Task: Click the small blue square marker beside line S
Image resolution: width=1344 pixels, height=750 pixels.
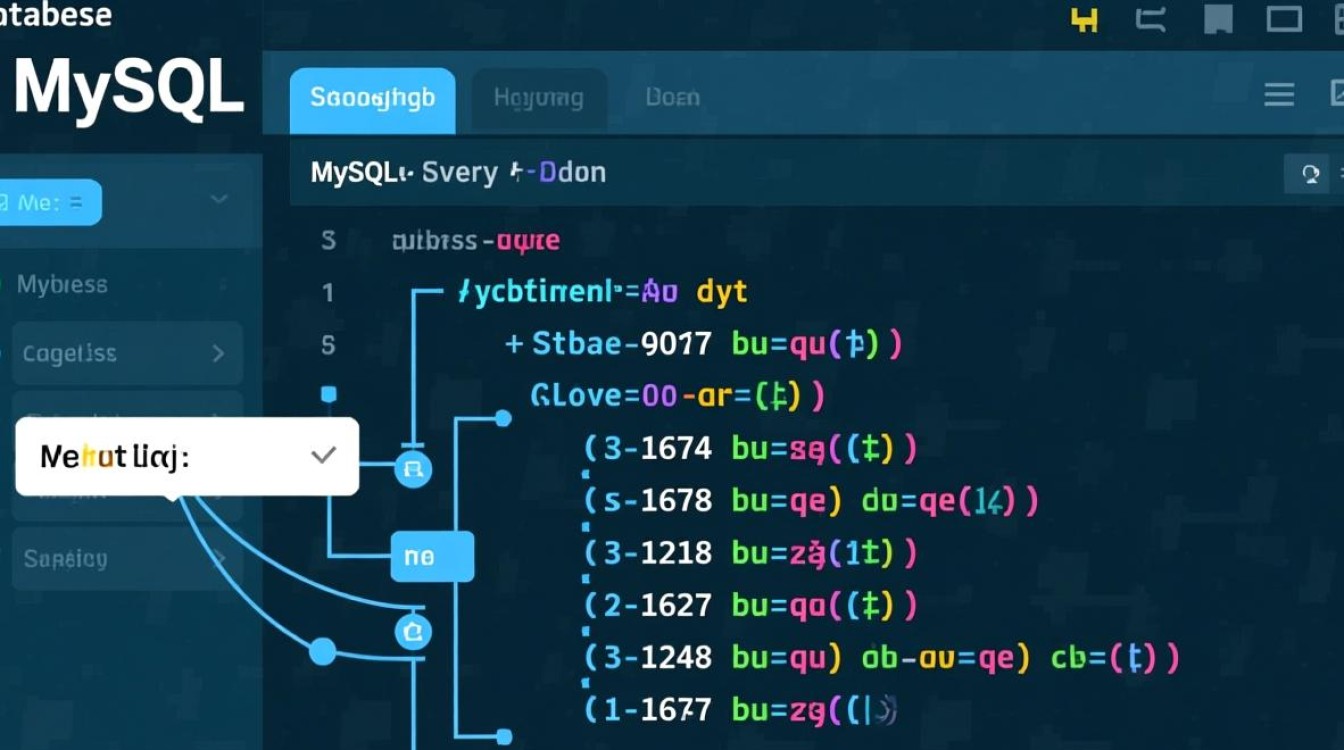Action: tap(327, 394)
